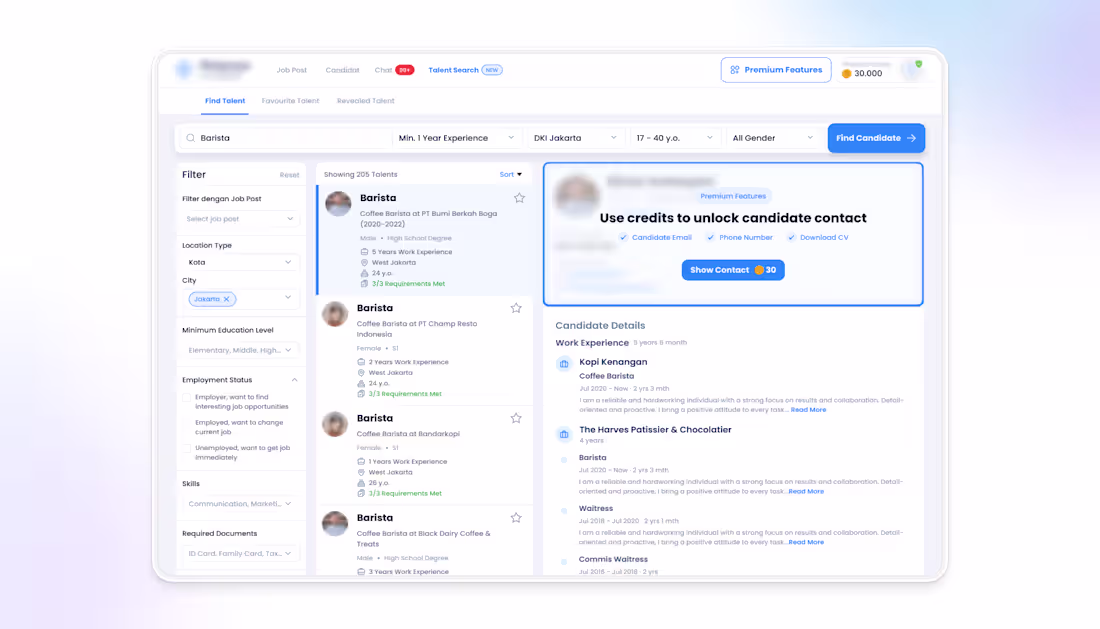Click Read More under the Barista role
Viewport: 1100px width, 629px height.
[806, 492]
